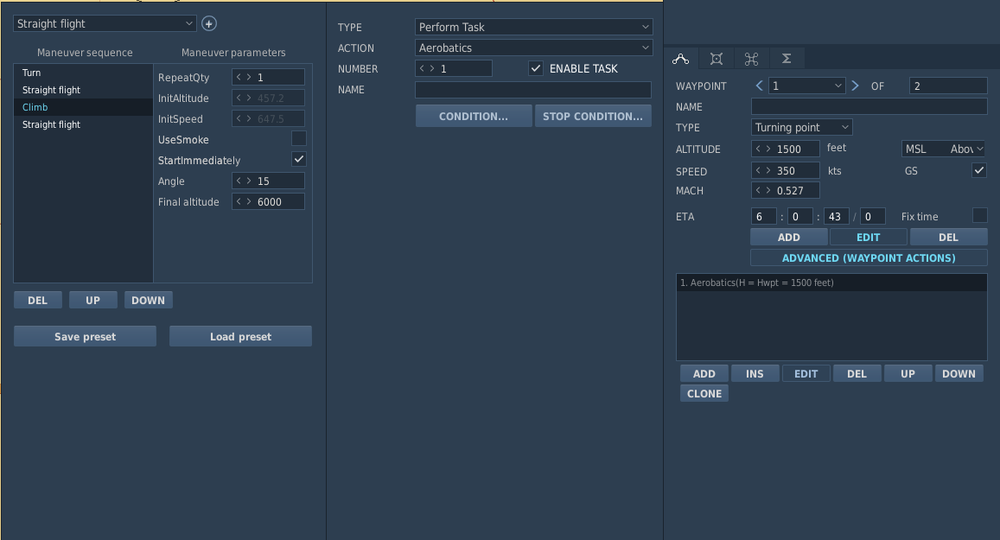This screenshot has width=1000, height=540.
Task: Open the Straight flight maneuver dropdown
Action: [105, 24]
